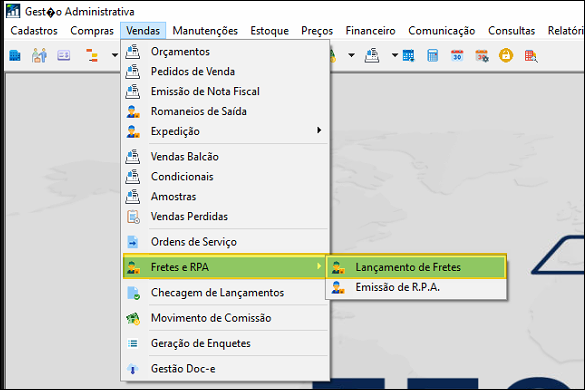Open the Comunicação menu
This screenshot has height=390, width=585.
tap(441, 31)
